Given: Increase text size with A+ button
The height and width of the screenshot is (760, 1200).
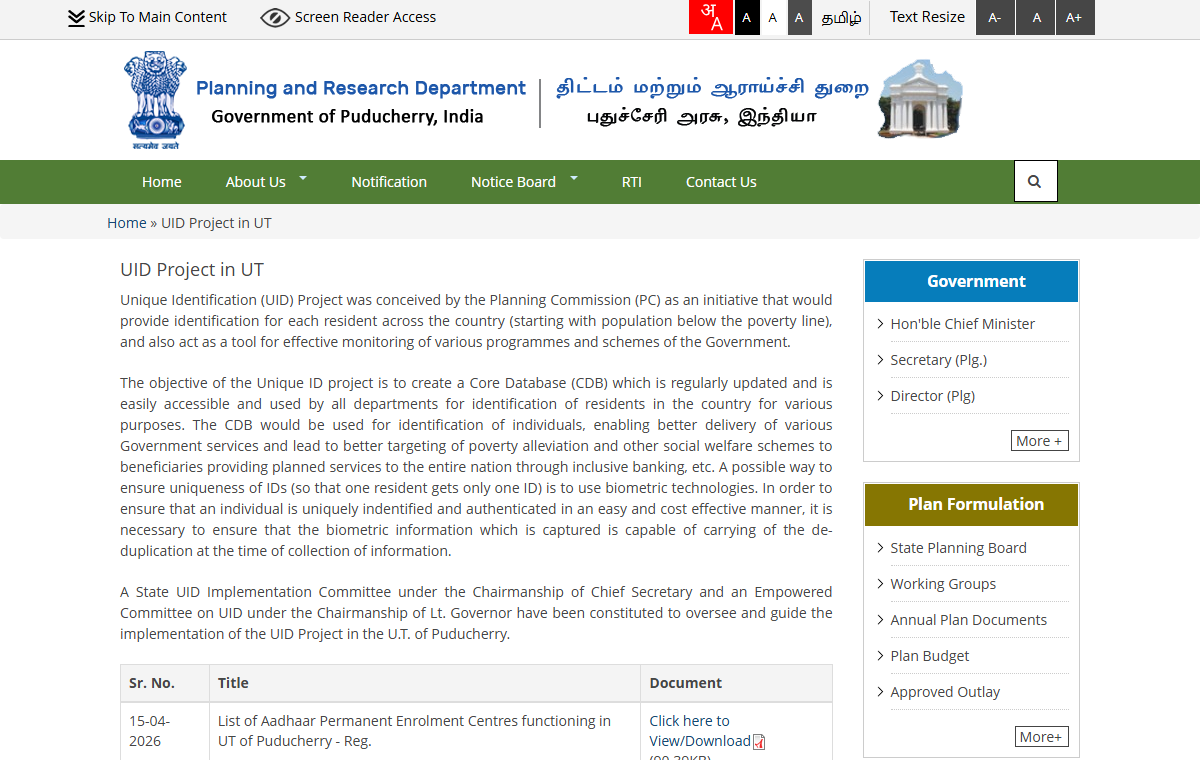Looking at the screenshot, I should [x=1074, y=17].
